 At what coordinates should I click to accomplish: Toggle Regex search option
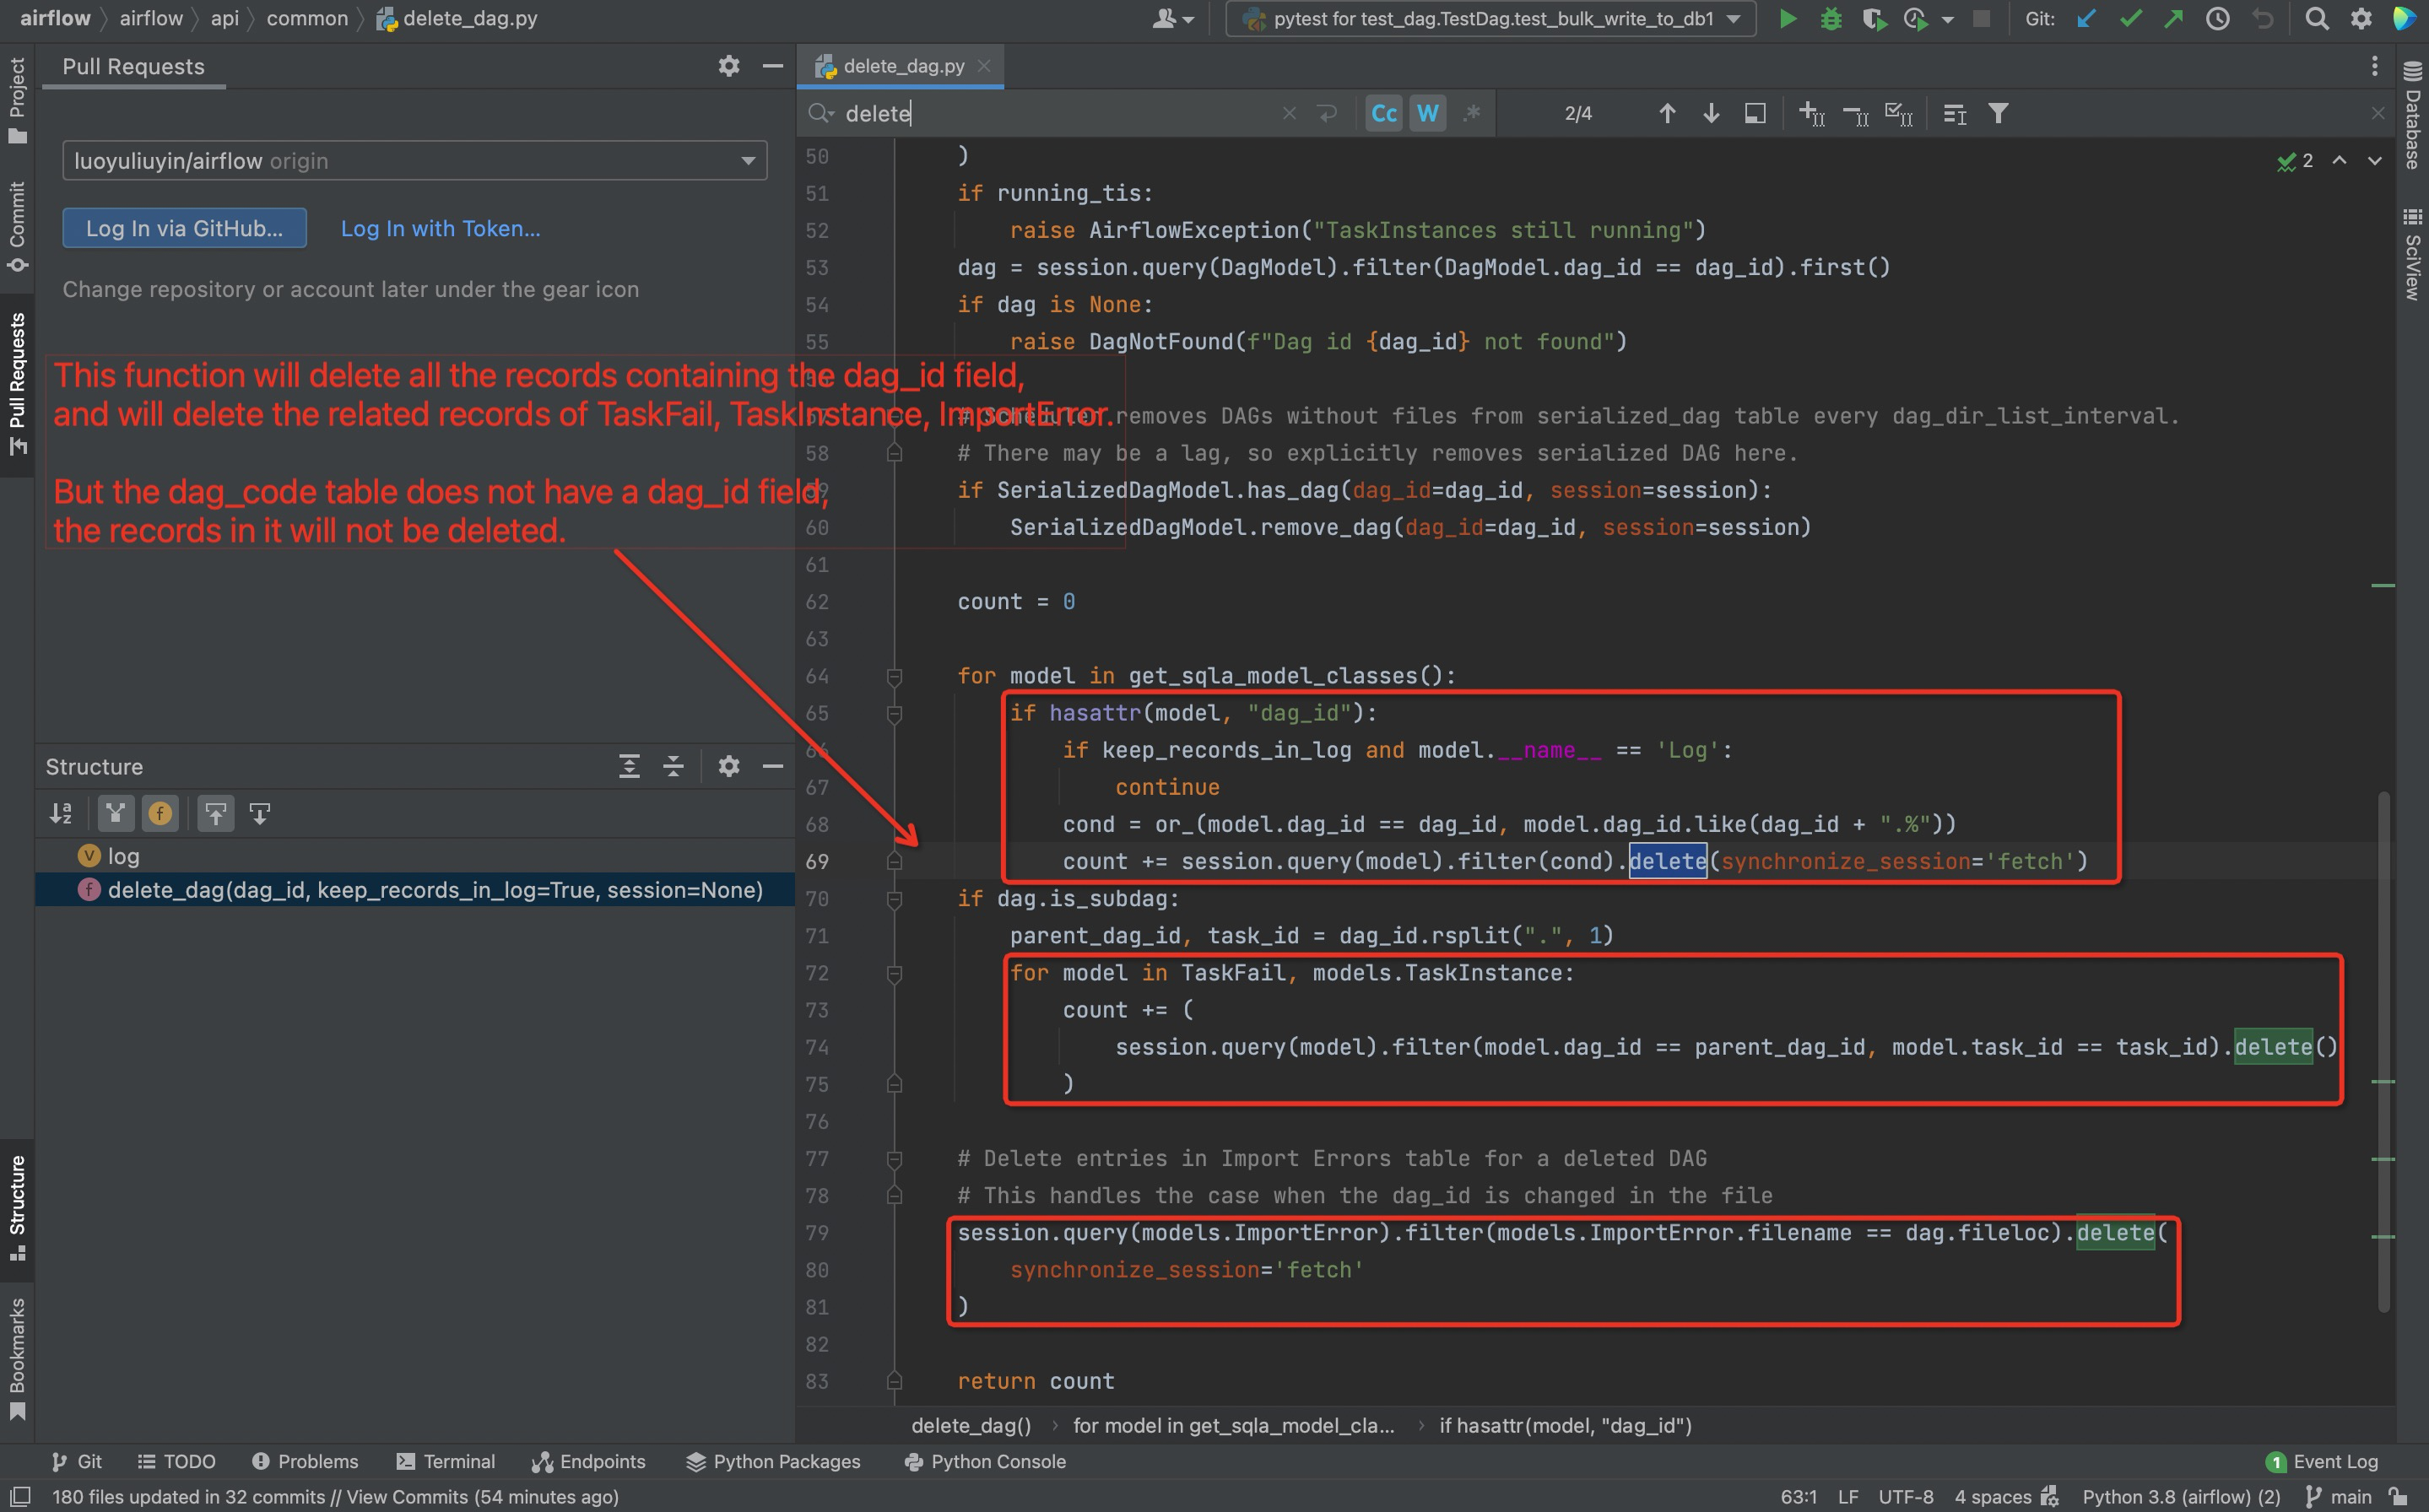coord(1471,114)
